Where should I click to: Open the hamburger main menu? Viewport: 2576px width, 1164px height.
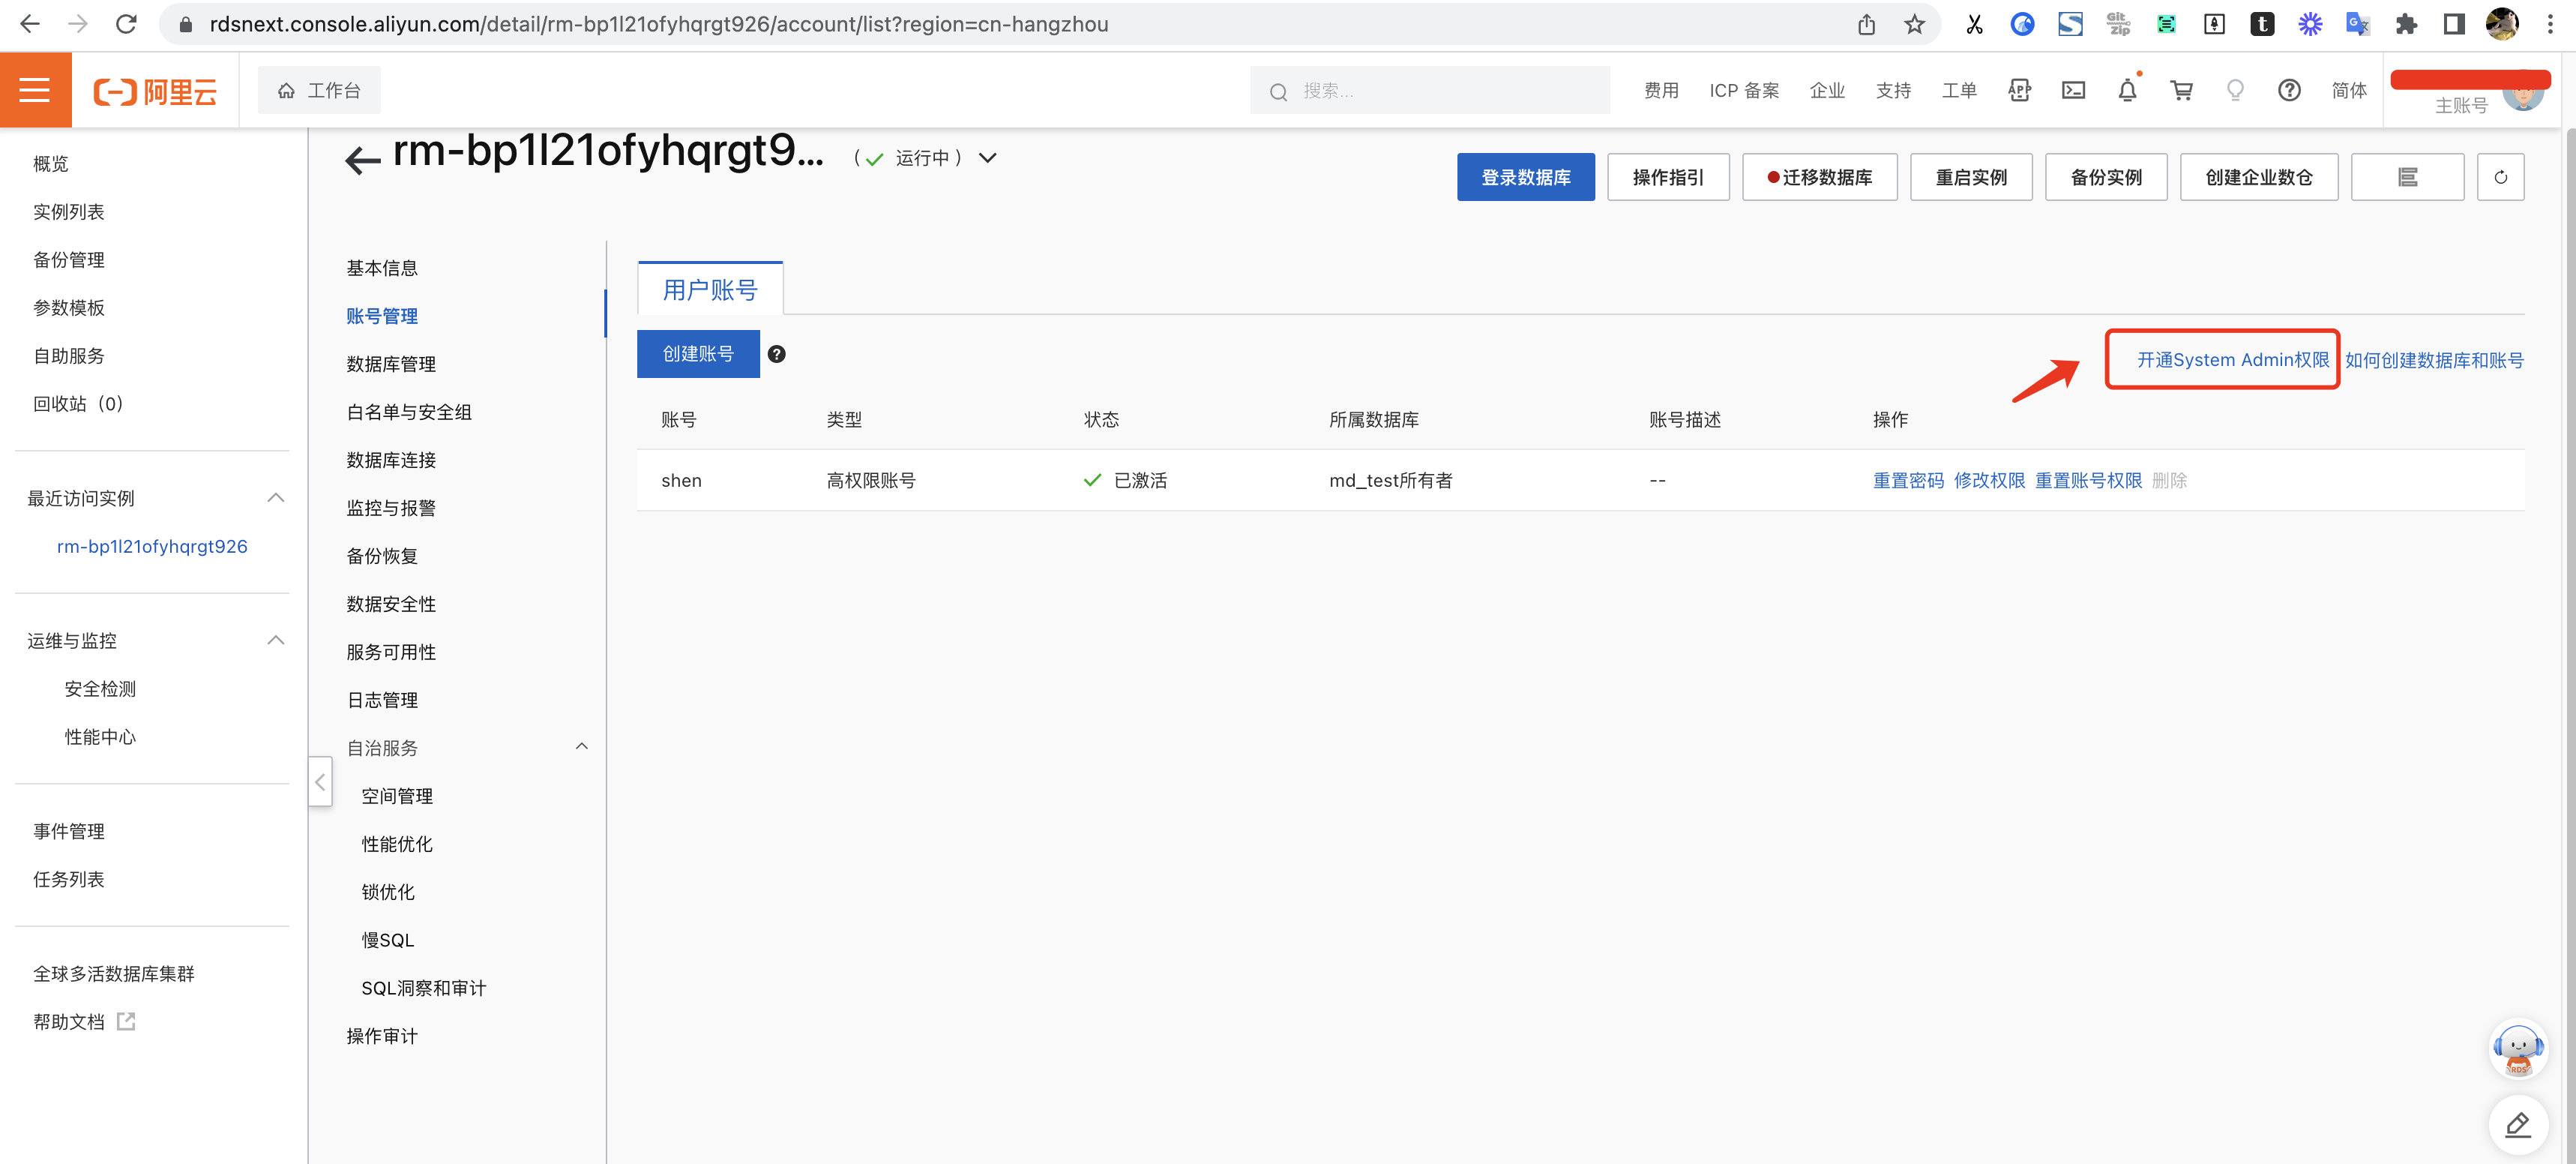click(x=35, y=90)
